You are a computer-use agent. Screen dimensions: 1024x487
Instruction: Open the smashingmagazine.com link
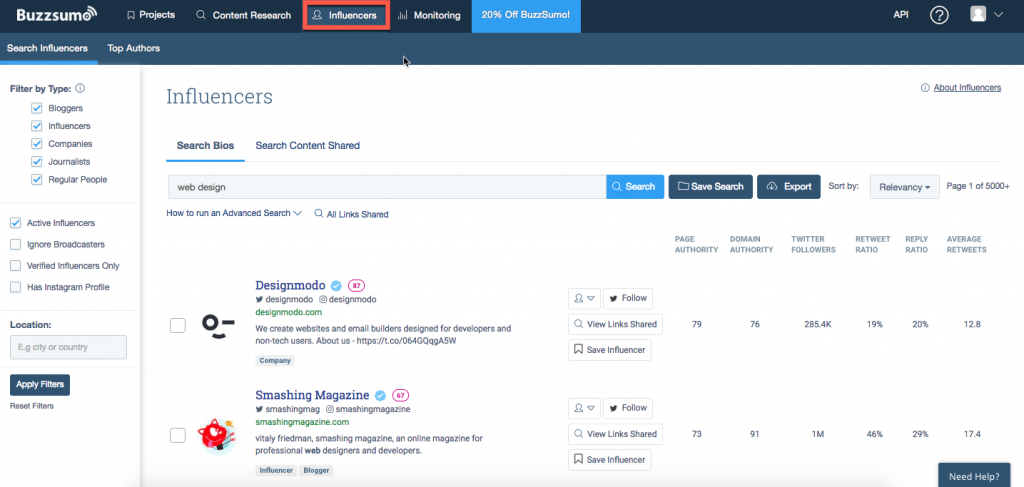point(302,422)
